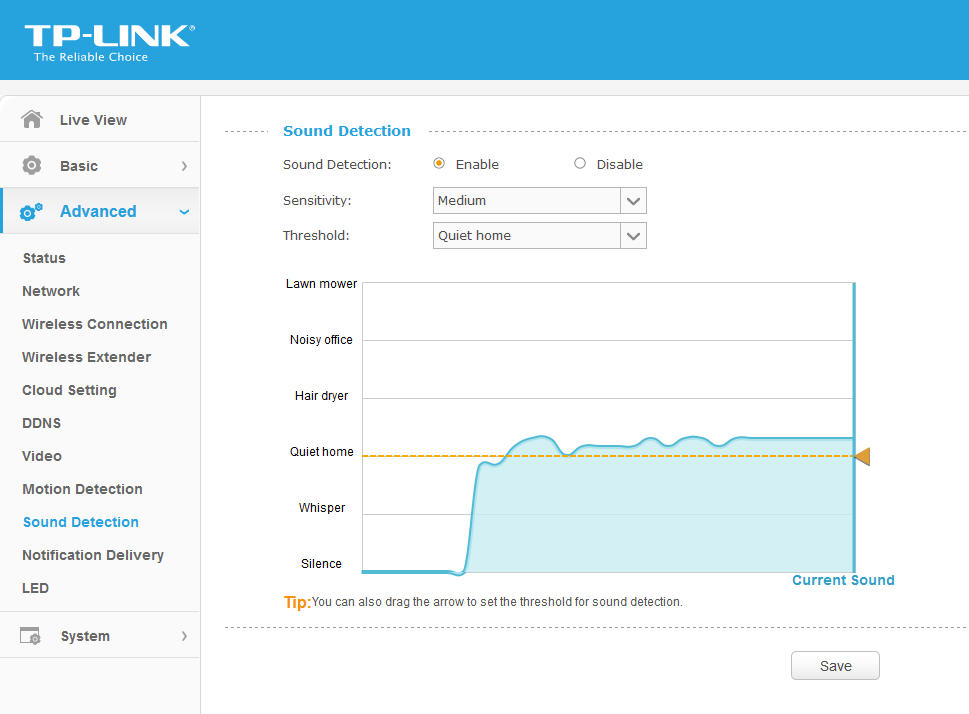Go to Notification Delivery settings
This screenshot has width=969, height=714.
click(93, 555)
